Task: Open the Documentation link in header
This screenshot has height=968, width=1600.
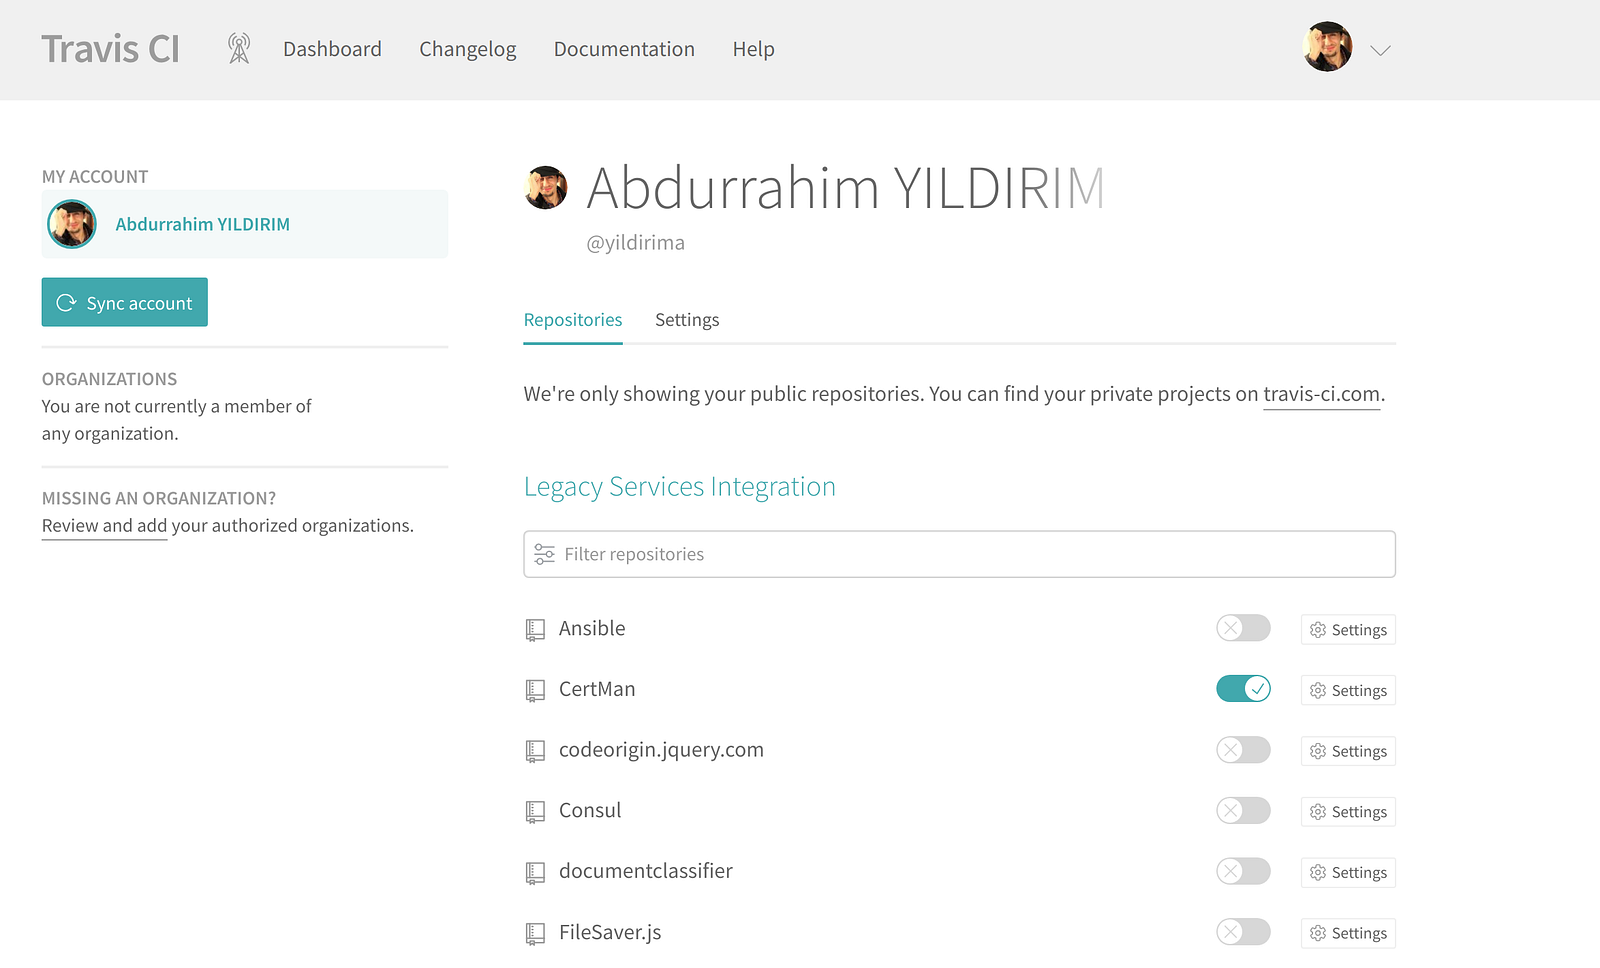Action: pyautogui.click(x=624, y=49)
